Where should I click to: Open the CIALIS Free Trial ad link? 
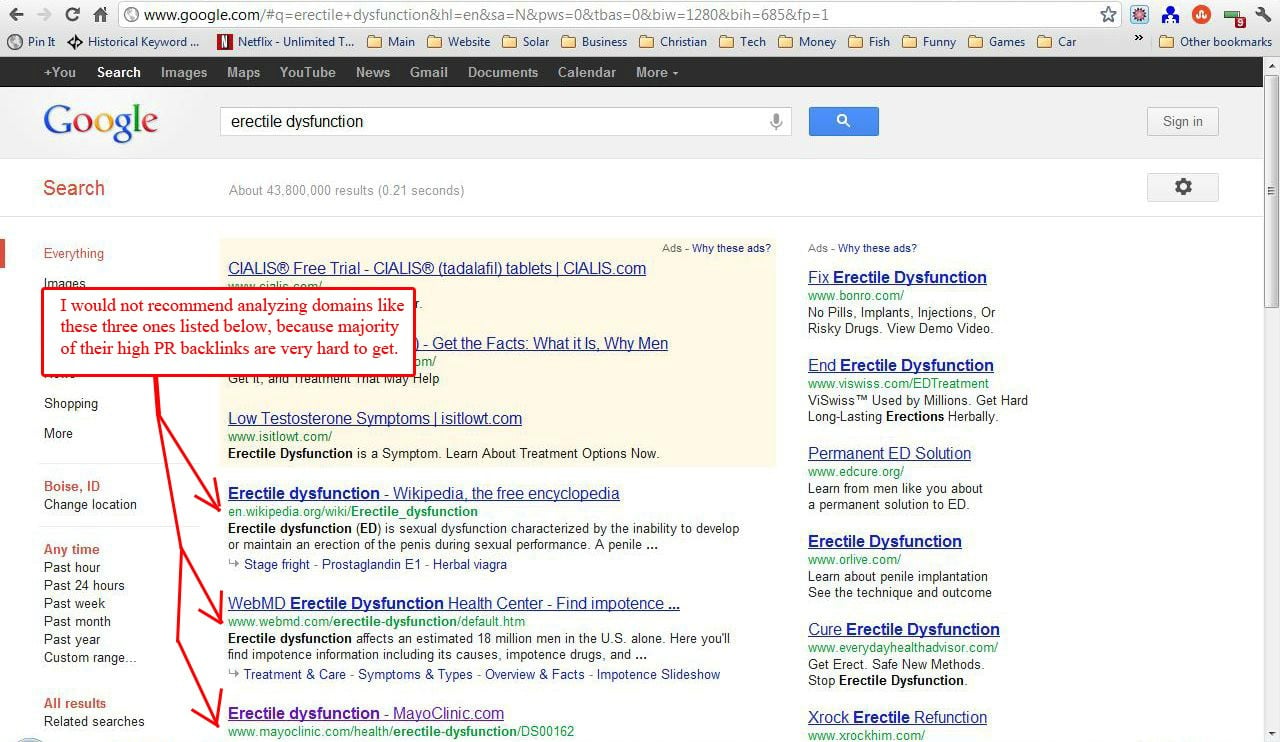click(437, 268)
